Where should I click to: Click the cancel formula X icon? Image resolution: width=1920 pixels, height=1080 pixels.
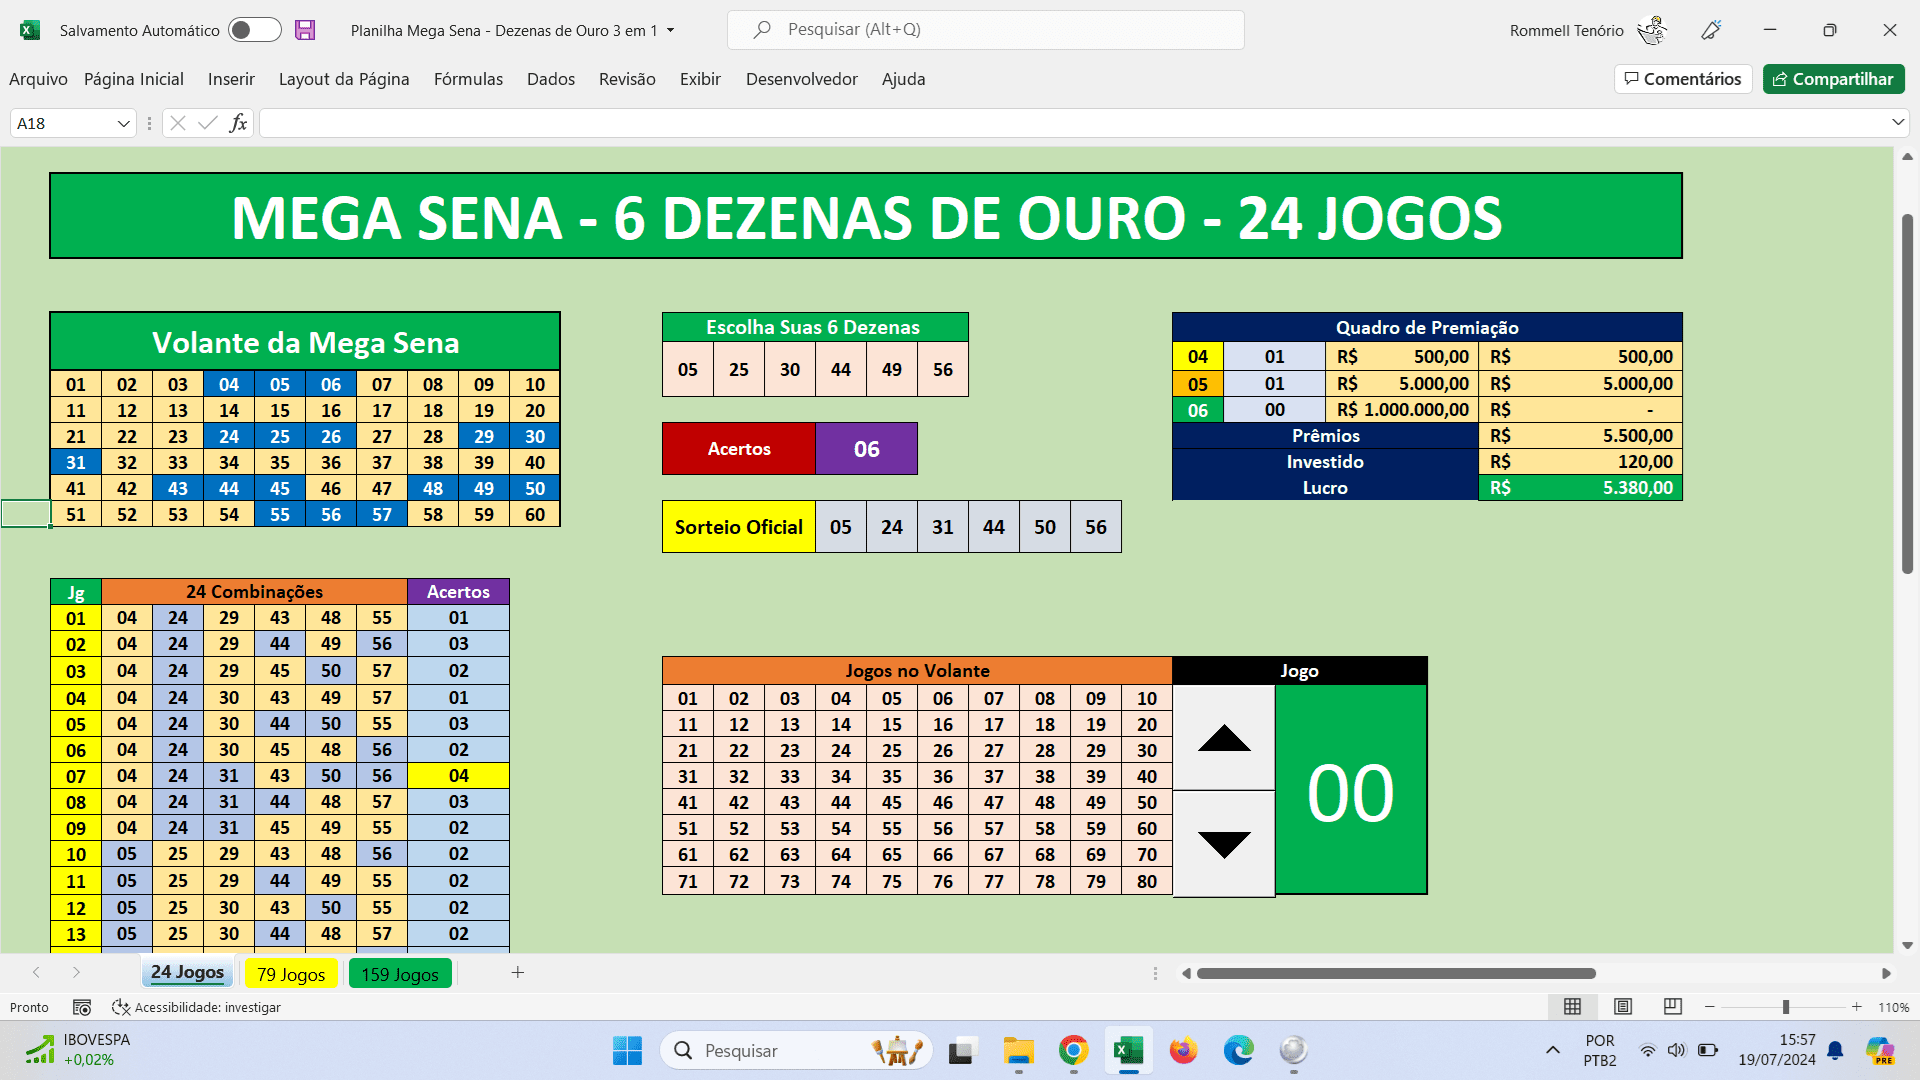[x=178, y=123]
